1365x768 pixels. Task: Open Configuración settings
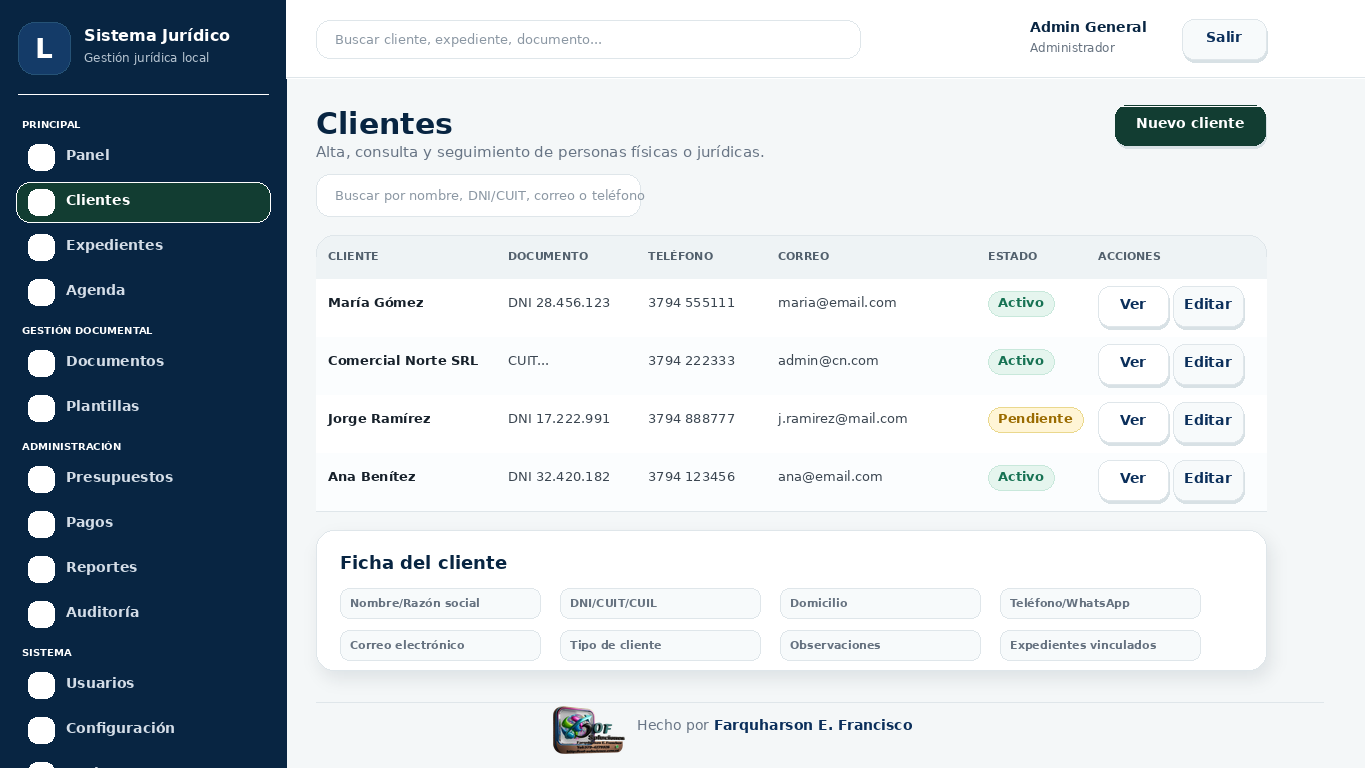(x=143, y=730)
